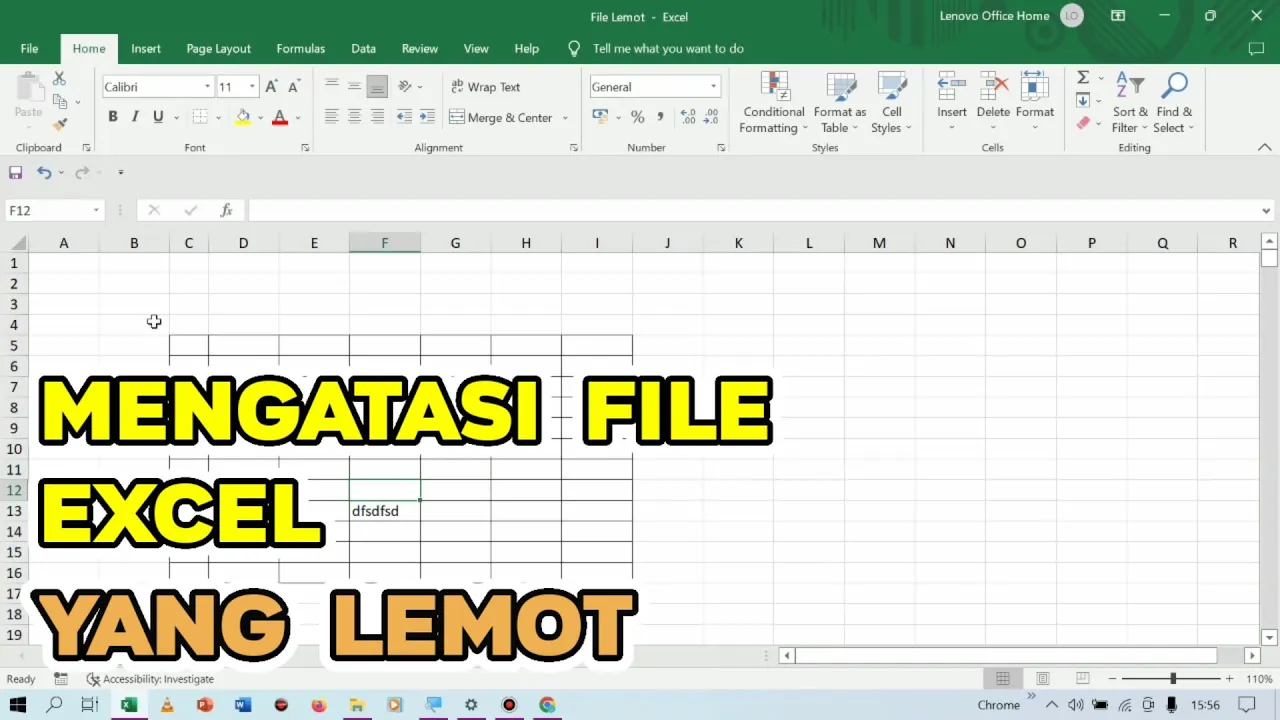
Task: Click Increase Decimal icon
Action: (688, 117)
